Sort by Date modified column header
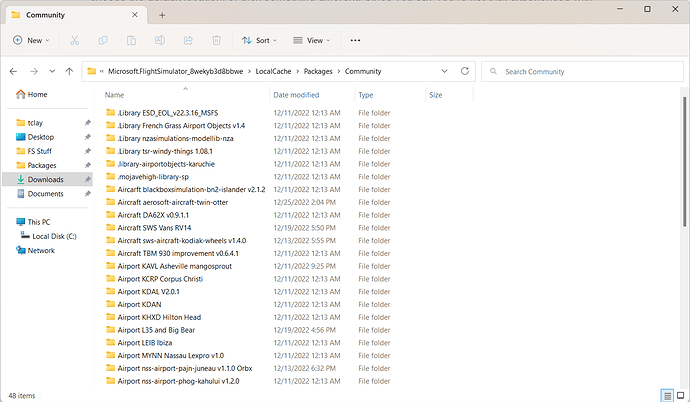 [x=296, y=95]
